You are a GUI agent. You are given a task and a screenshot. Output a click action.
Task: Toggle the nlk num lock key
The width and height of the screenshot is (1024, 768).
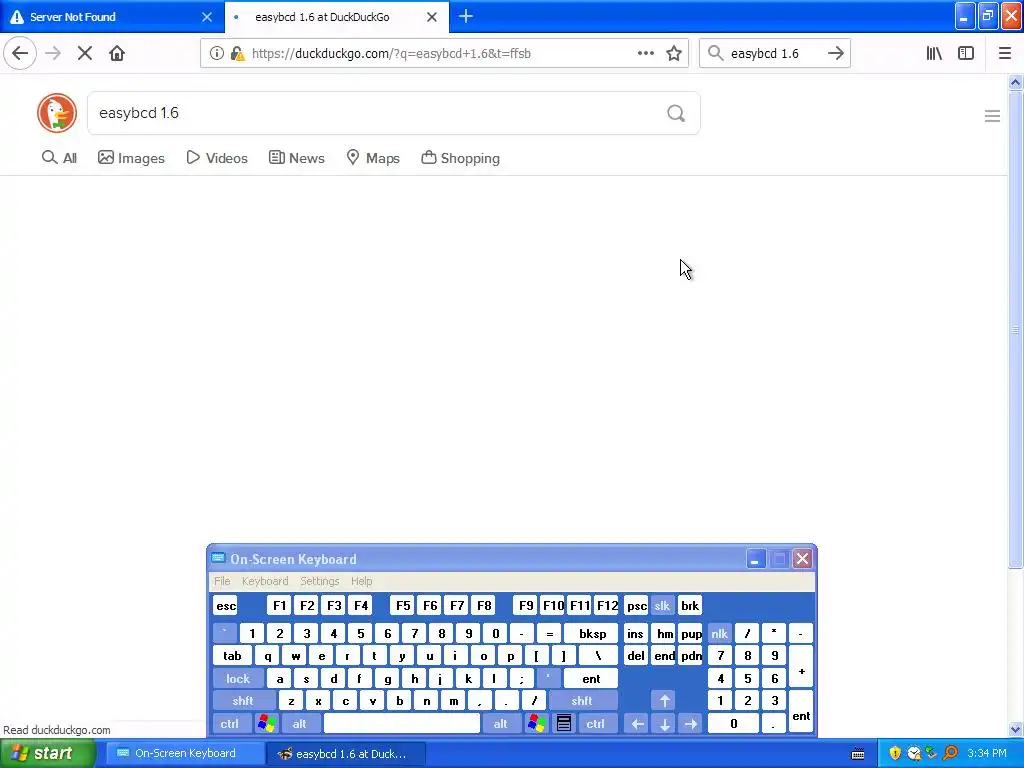click(720, 633)
